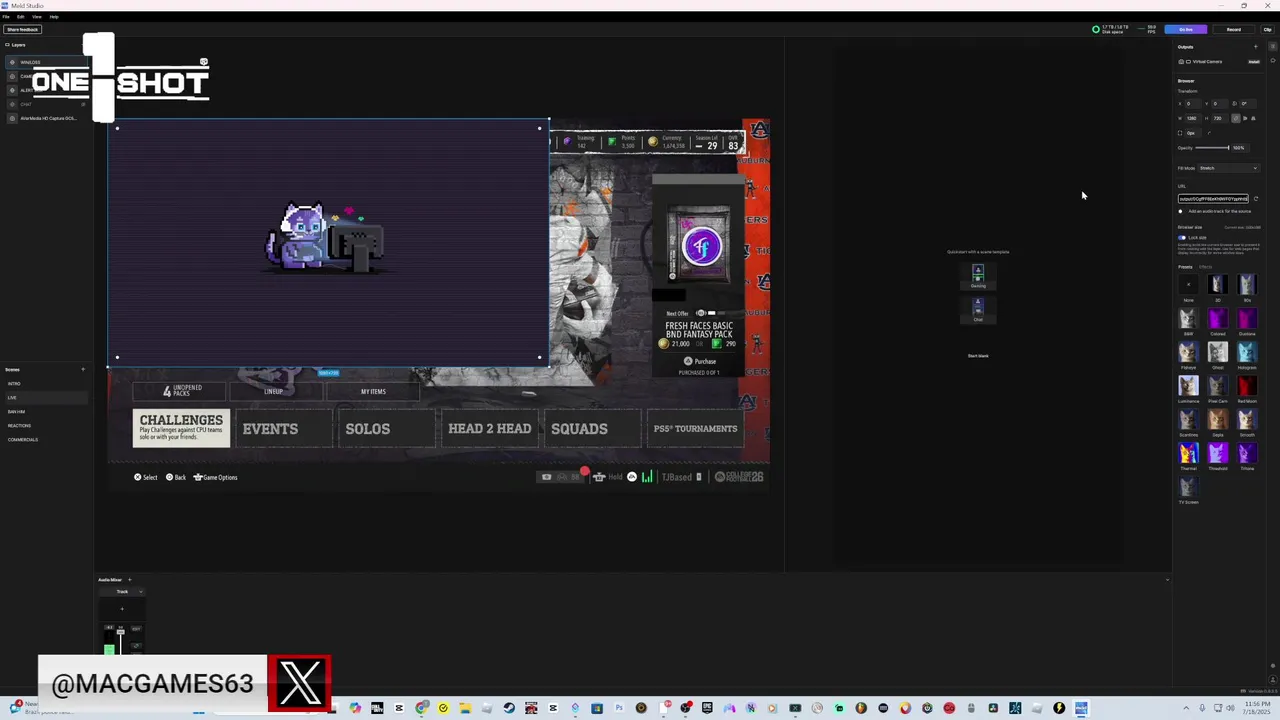The image size is (1280, 720).
Task: Click the Height field
Action: (1221, 118)
